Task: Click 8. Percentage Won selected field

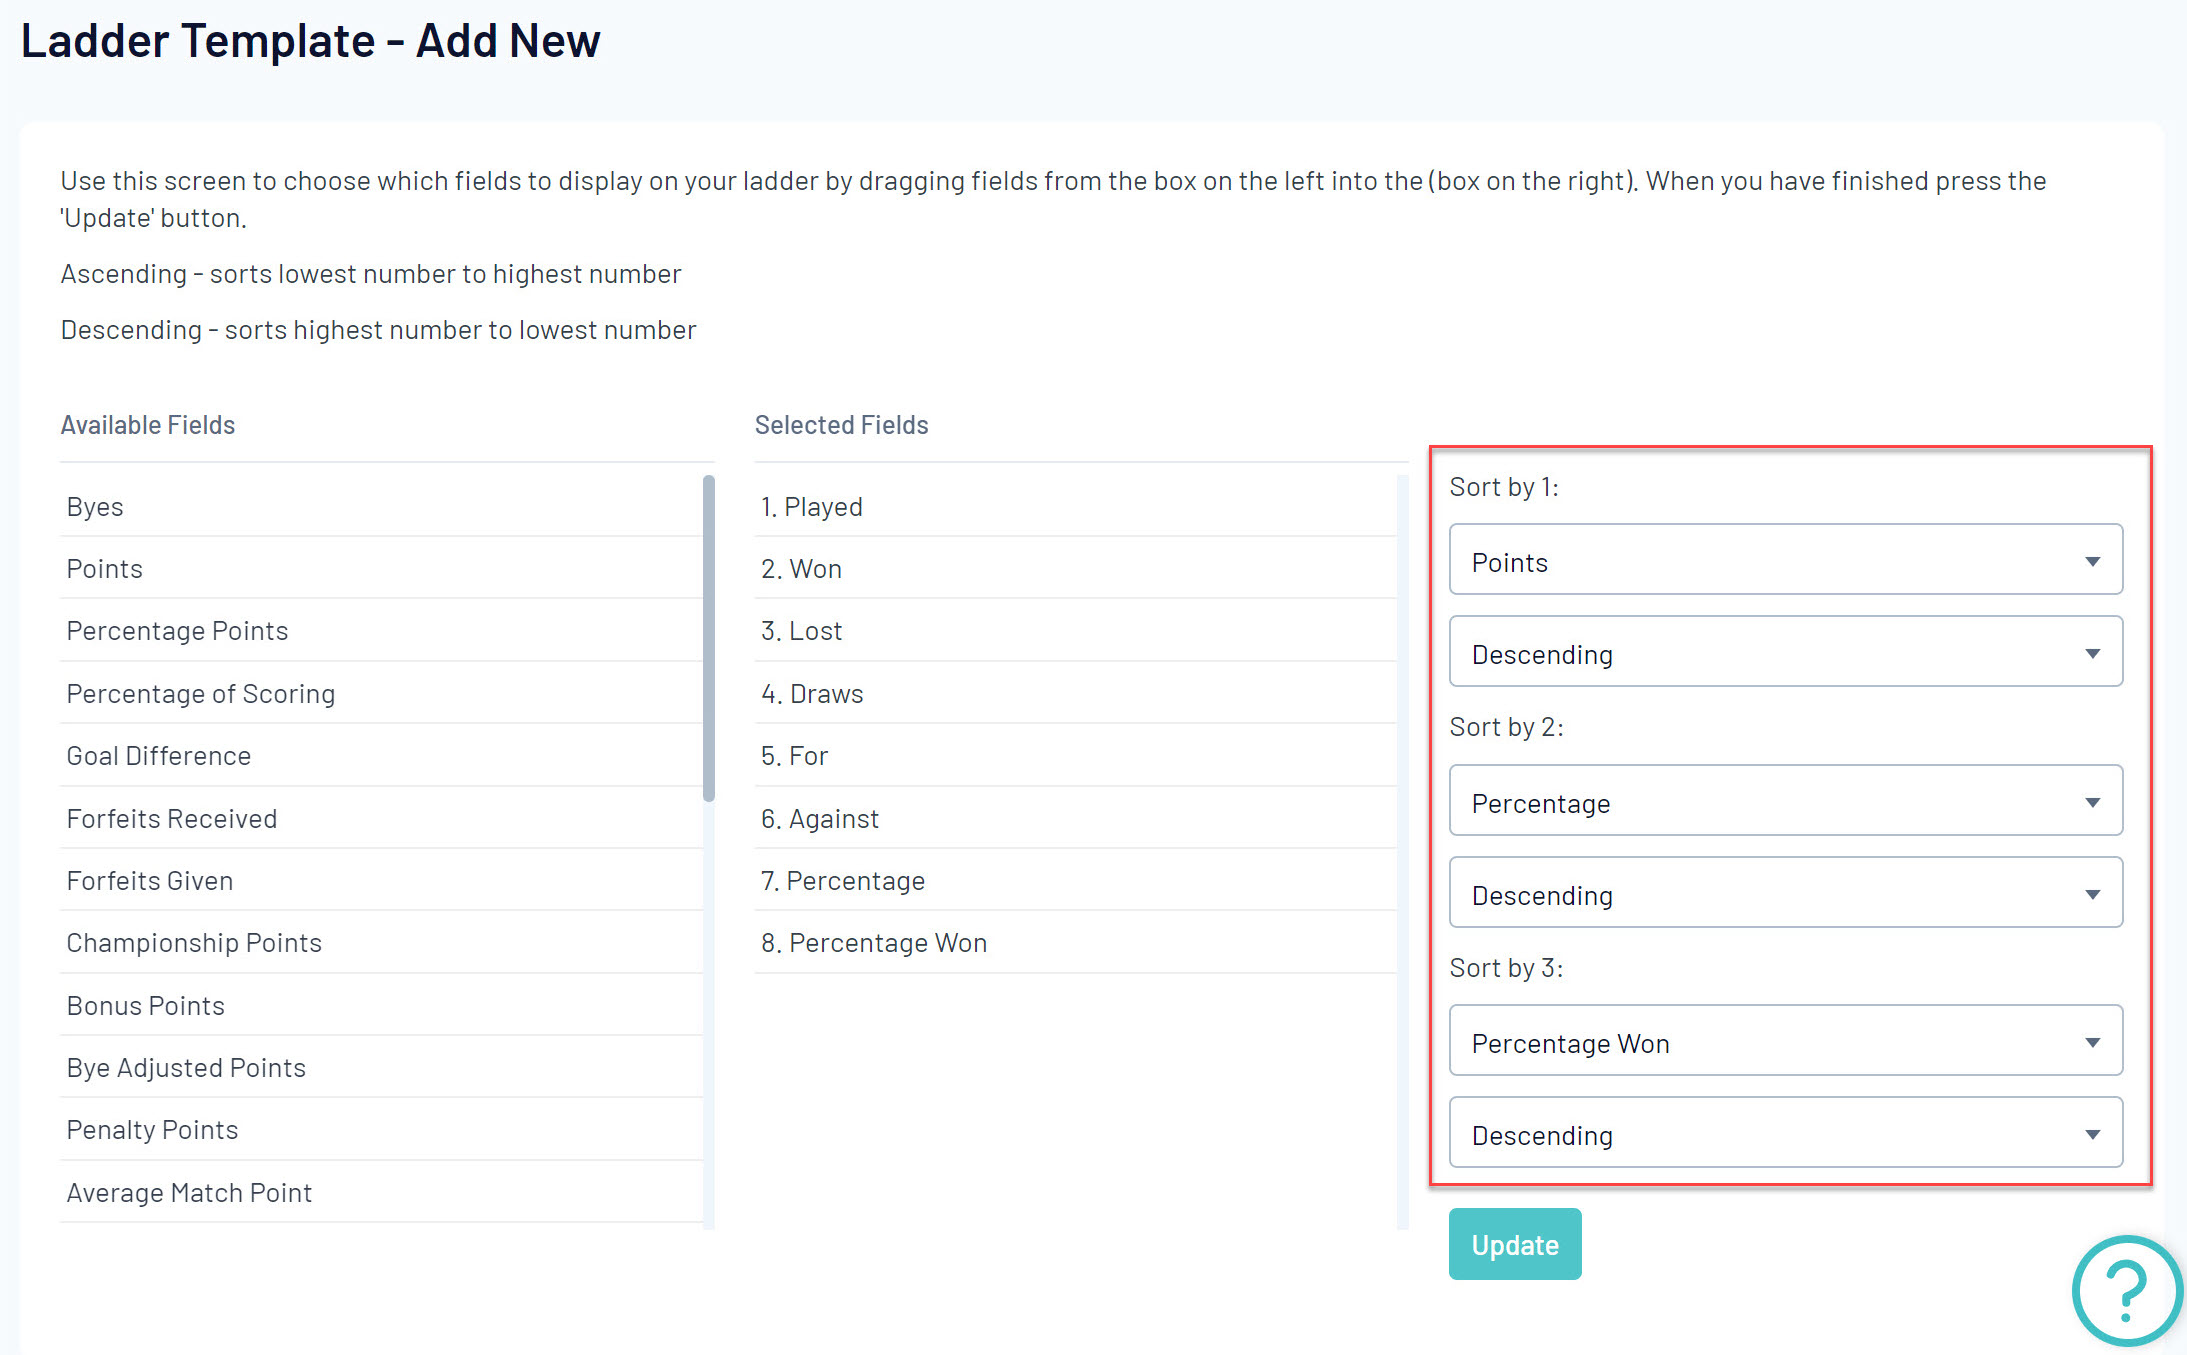Action: [874, 943]
